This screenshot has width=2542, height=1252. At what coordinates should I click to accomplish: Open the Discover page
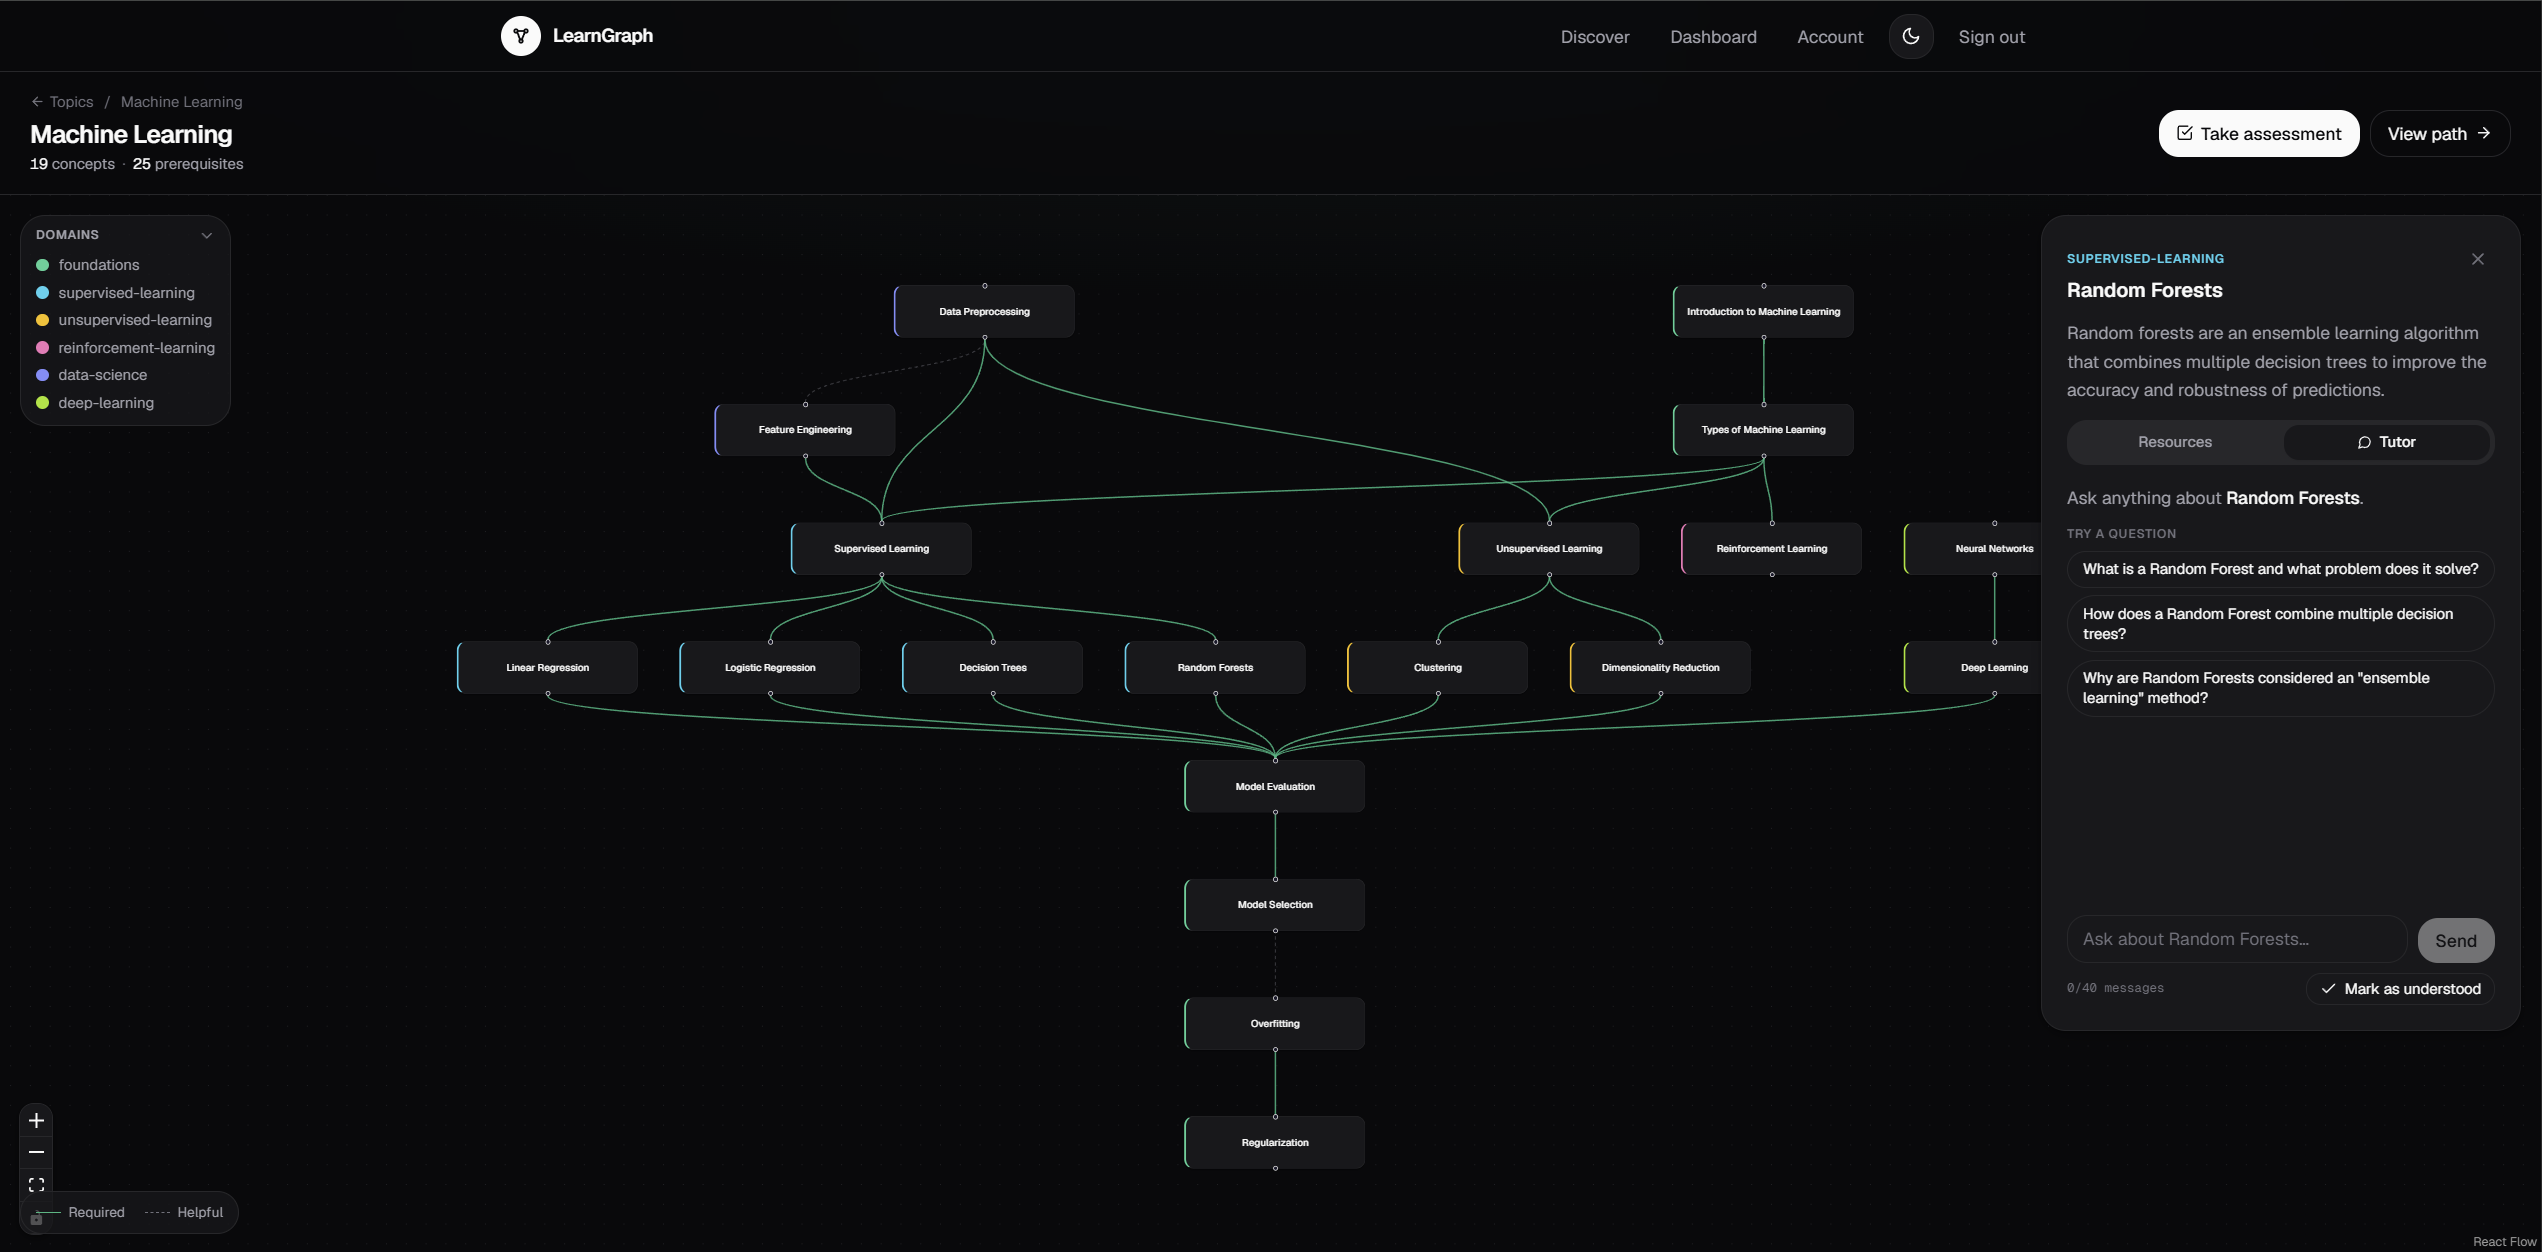(1595, 37)
